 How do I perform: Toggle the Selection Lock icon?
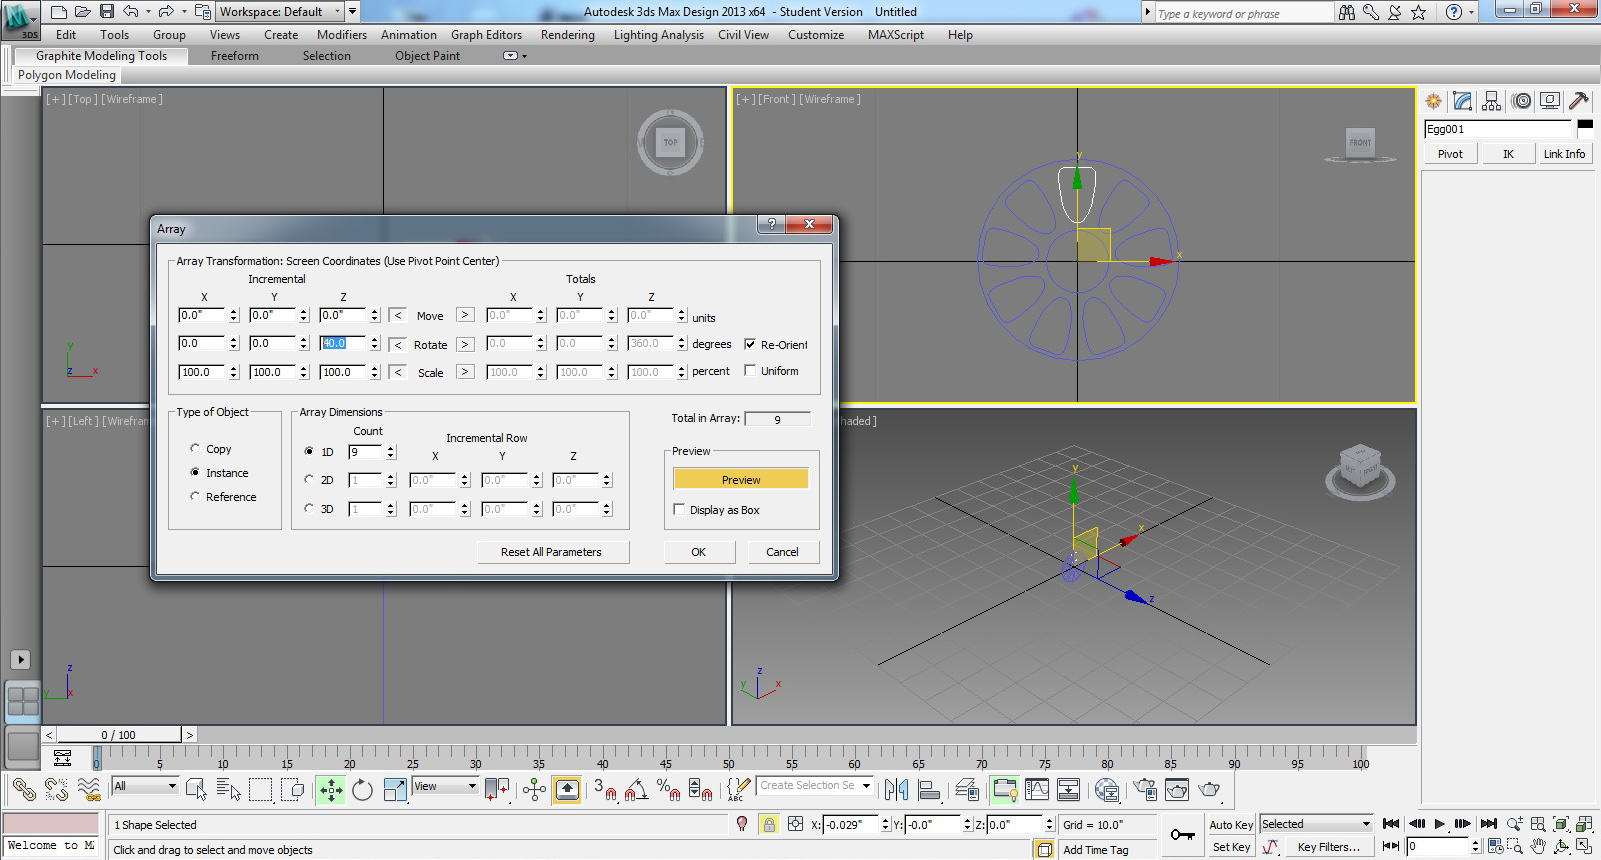pos(769,824)
